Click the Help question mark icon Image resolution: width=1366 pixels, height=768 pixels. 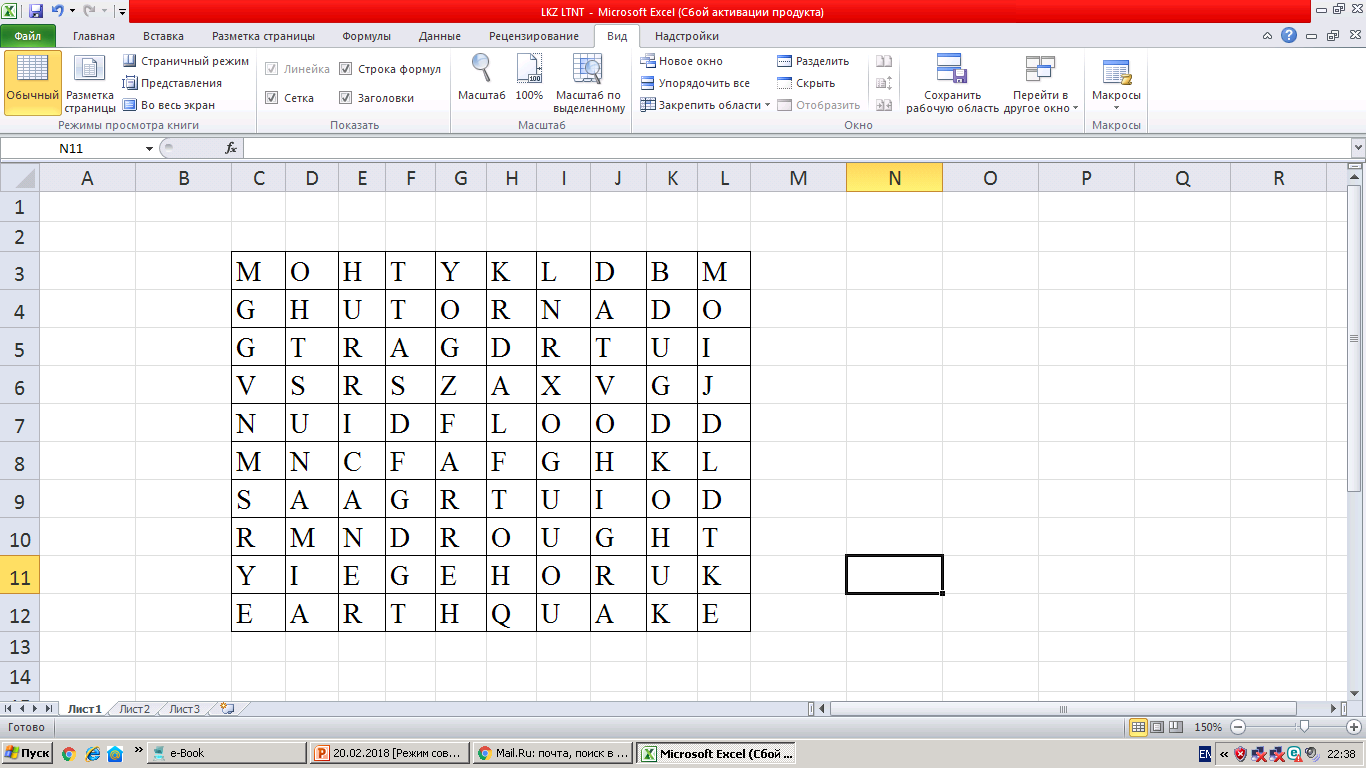point(1289,35)
